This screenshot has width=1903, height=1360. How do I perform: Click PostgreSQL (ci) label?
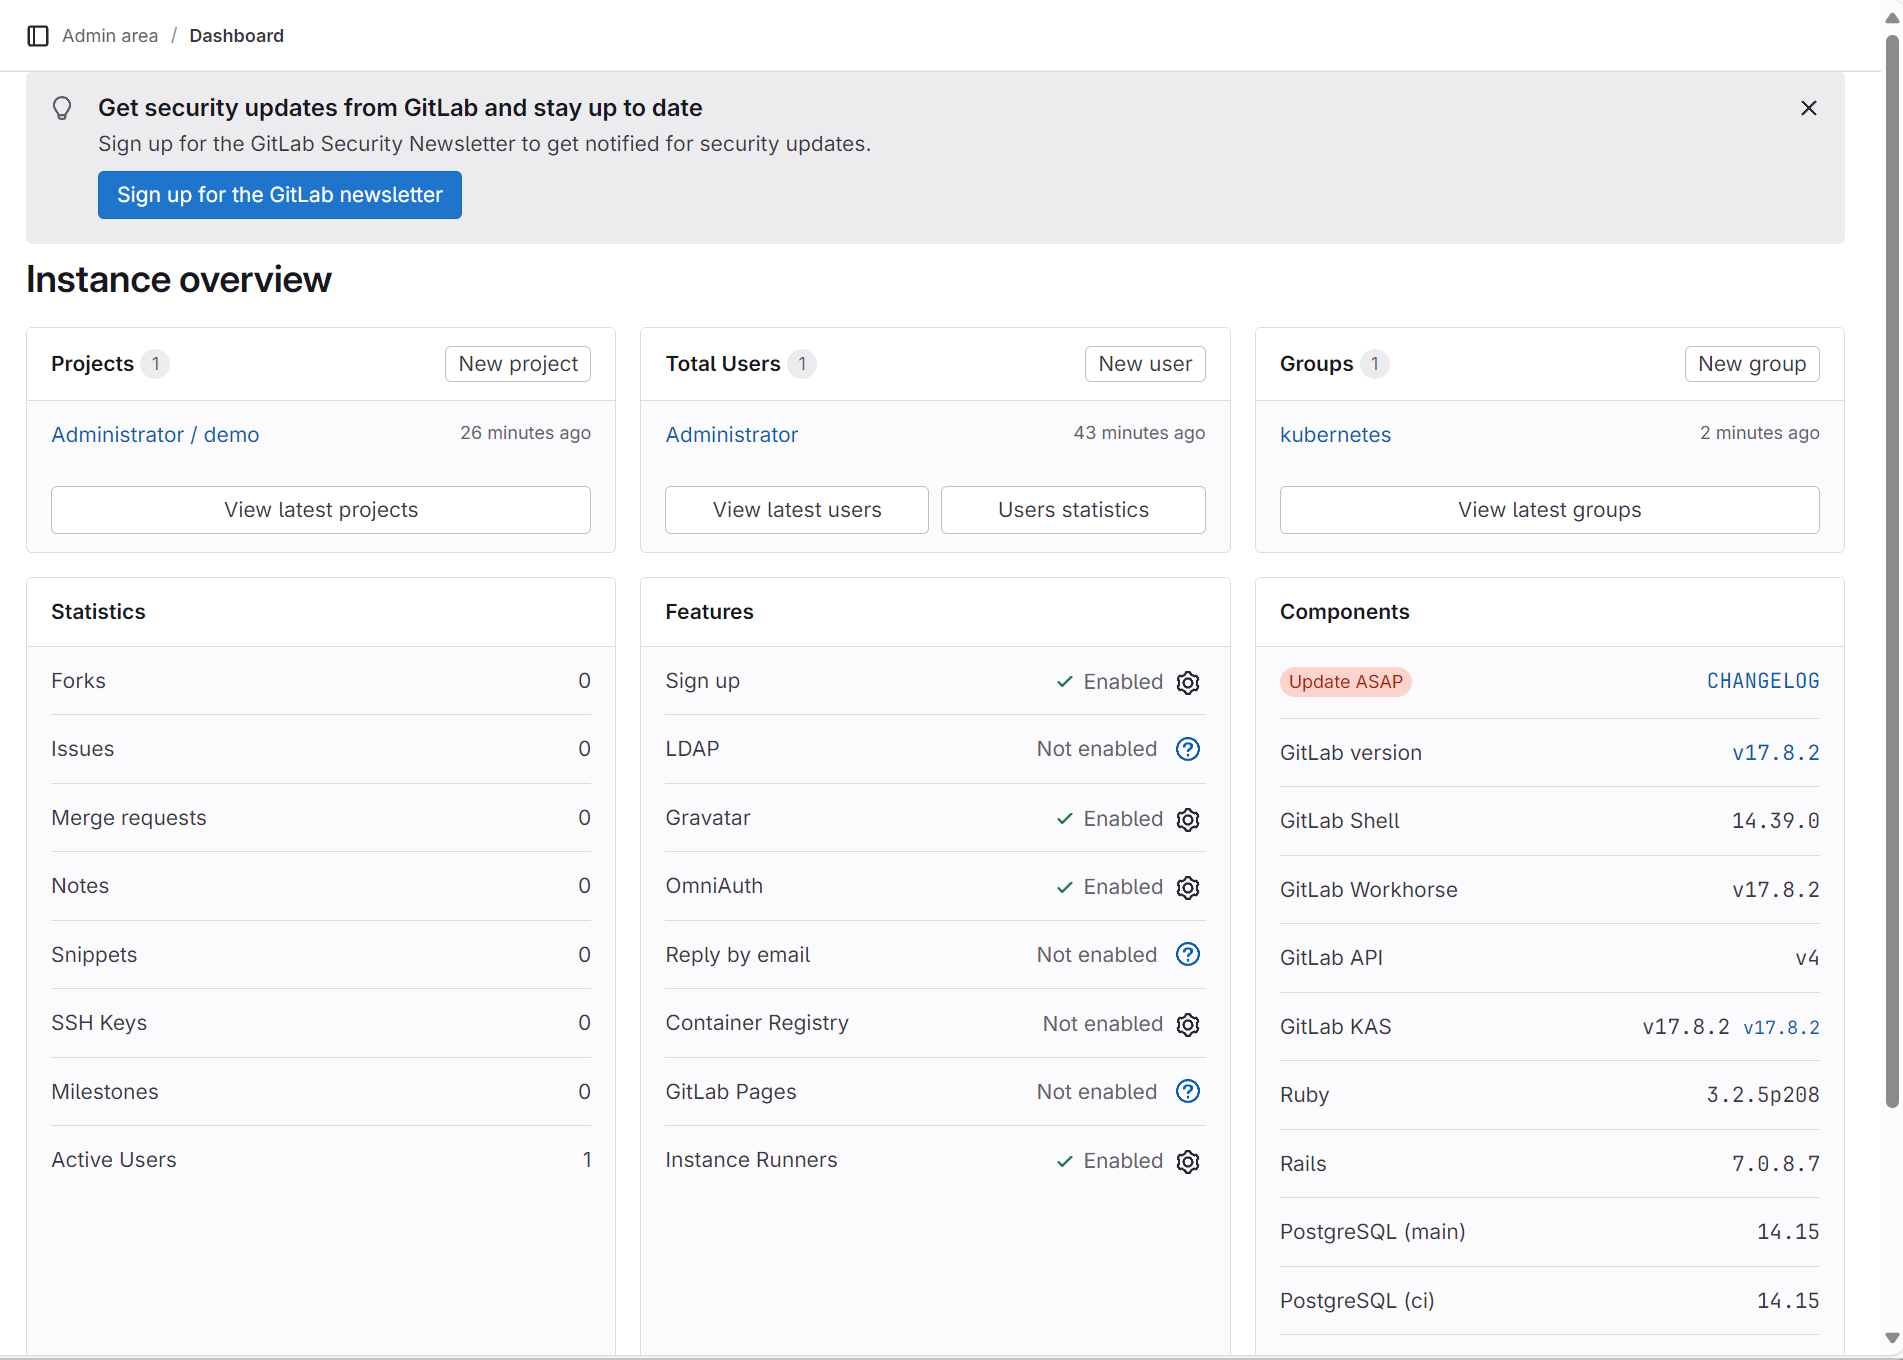tap(1357, 1301)
